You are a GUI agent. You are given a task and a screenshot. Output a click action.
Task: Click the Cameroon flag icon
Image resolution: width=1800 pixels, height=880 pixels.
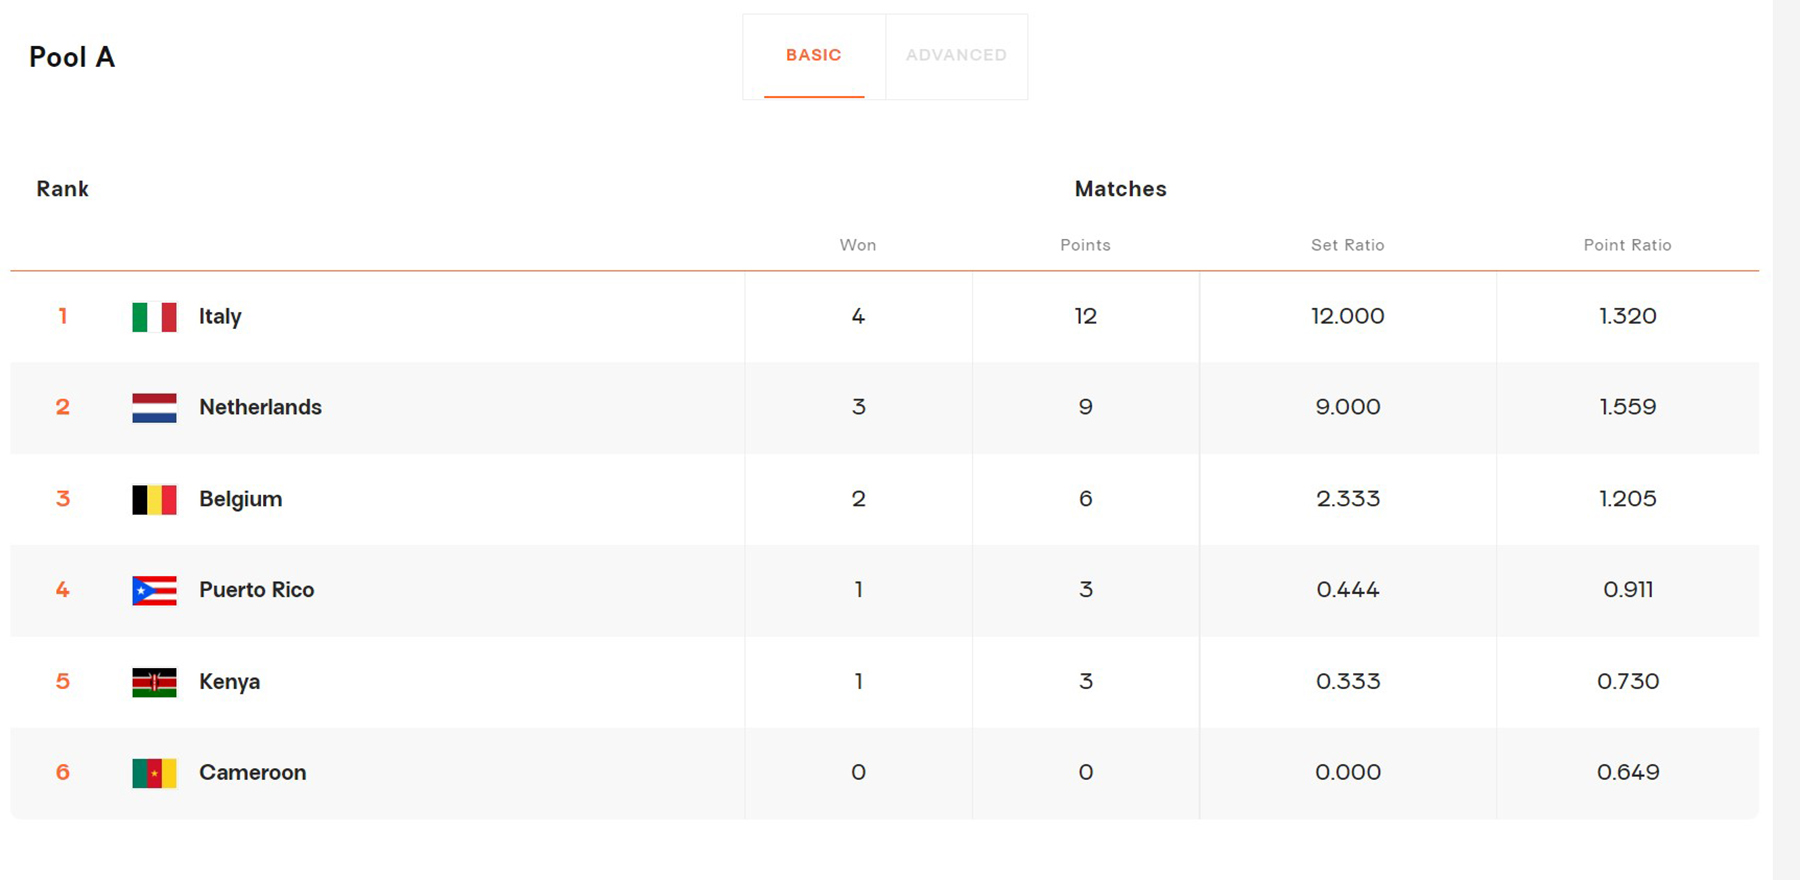pyautogui.click(x=154, y=773)
